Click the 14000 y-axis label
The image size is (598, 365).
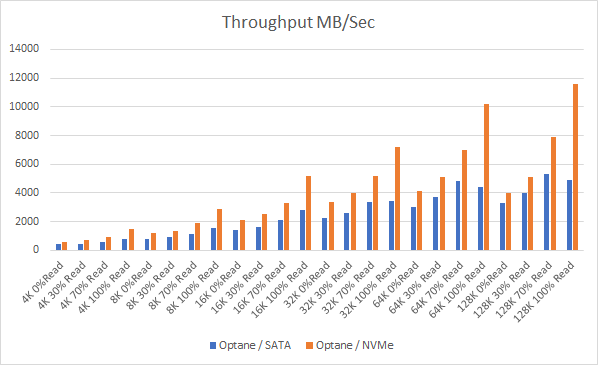coord(24,48)
